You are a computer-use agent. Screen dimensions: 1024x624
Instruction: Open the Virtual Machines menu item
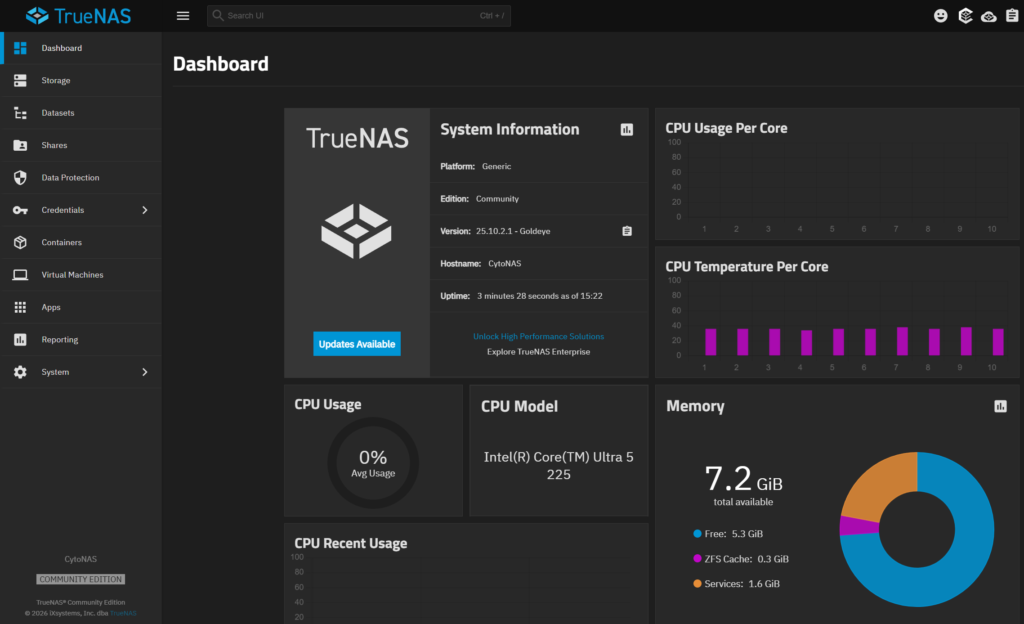point(81,275)
